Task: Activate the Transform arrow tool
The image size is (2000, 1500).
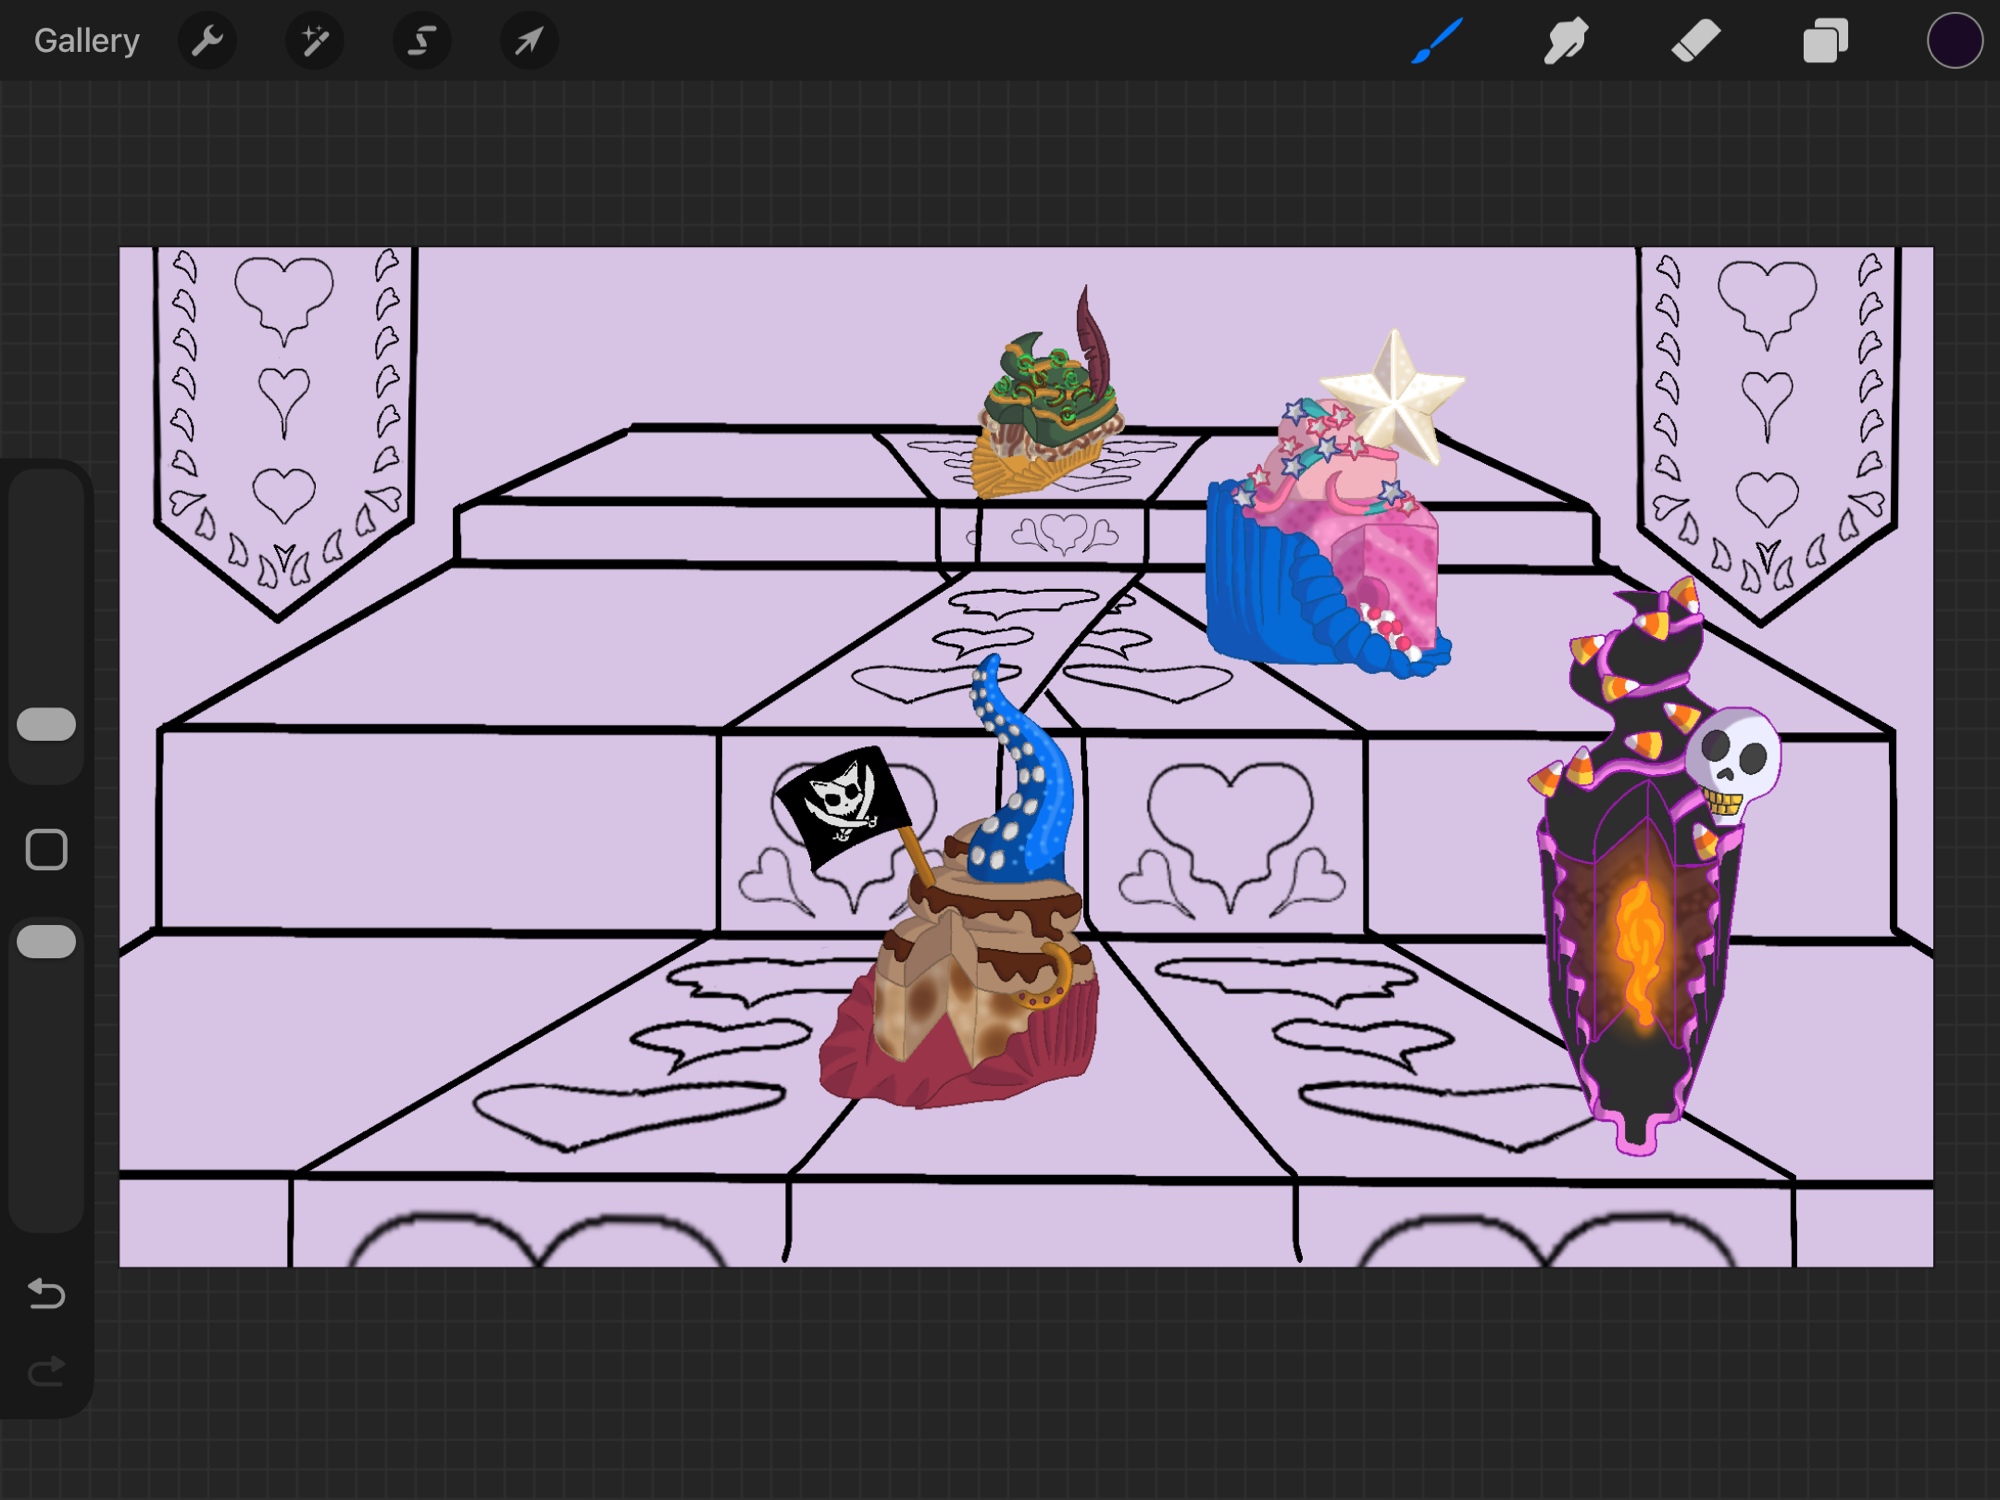Action: 529,41
